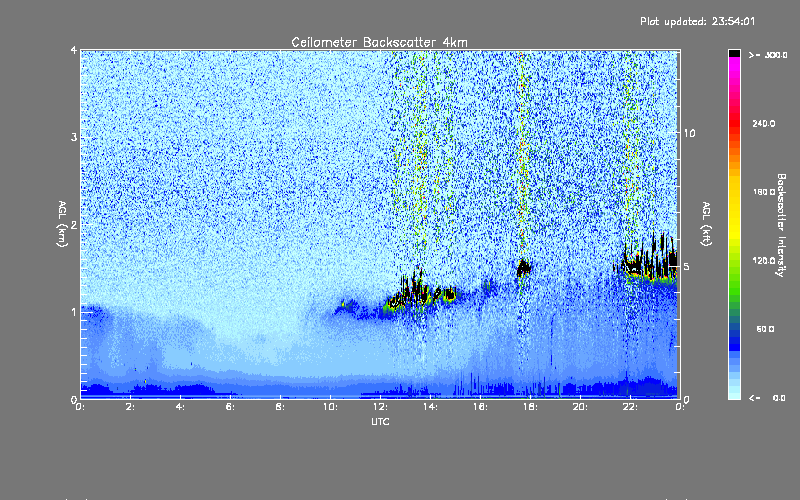Select the '18:' UTC time tick
This screenshot has height=500, width=800.
[x=531, y=407]
